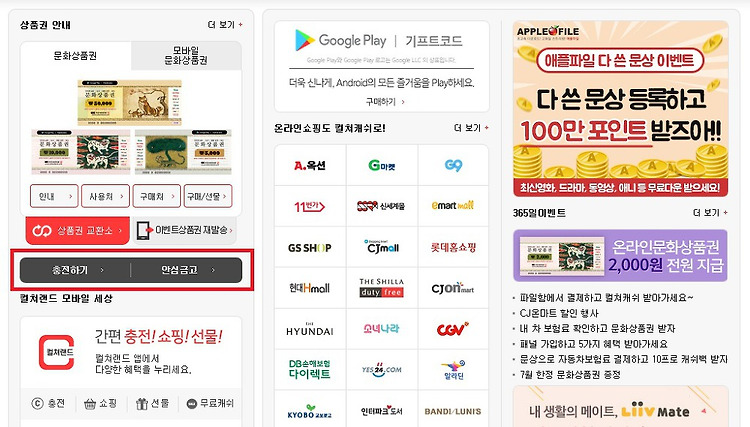Select the 문화상품권 tab
The width and height of the screenshot is (750, 427).
(x=76, y=55)
